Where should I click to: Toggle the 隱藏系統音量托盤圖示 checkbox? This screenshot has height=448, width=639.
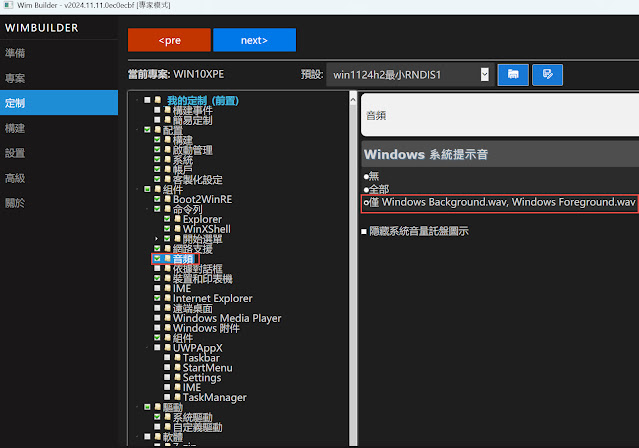364,232
